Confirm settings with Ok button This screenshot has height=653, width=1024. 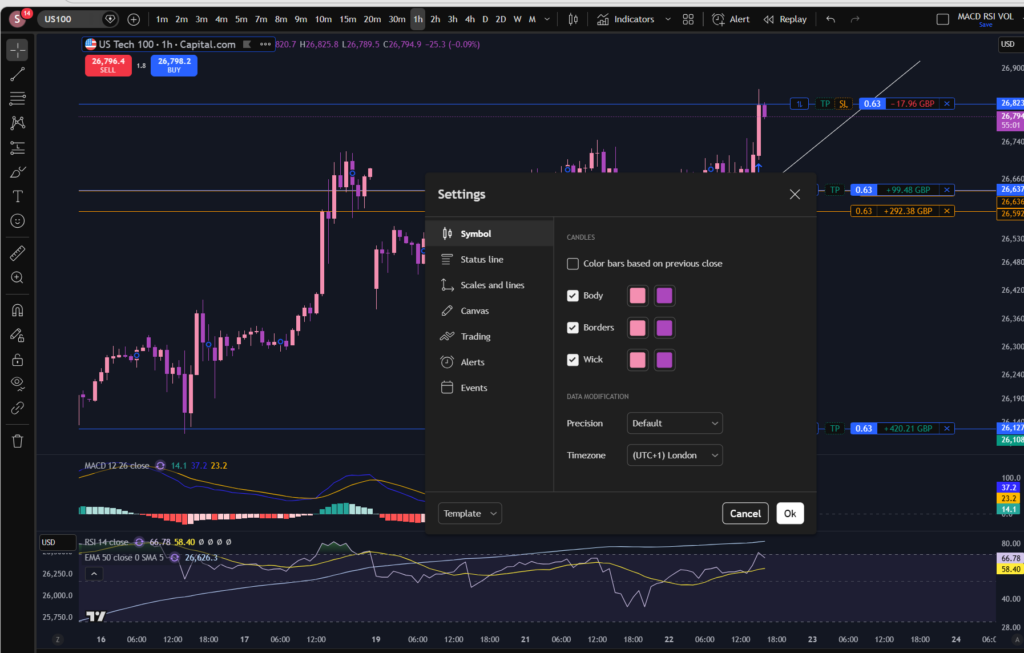click(x=790, y=513)
